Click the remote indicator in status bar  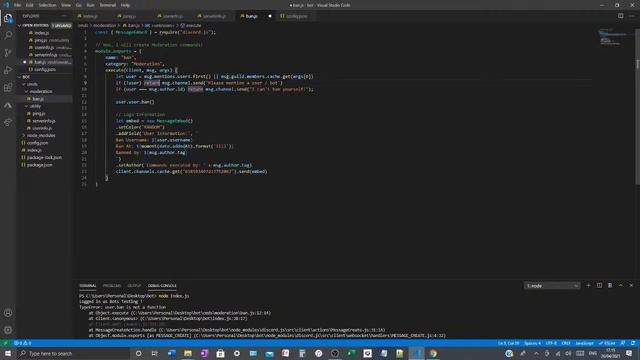point(5,343)
